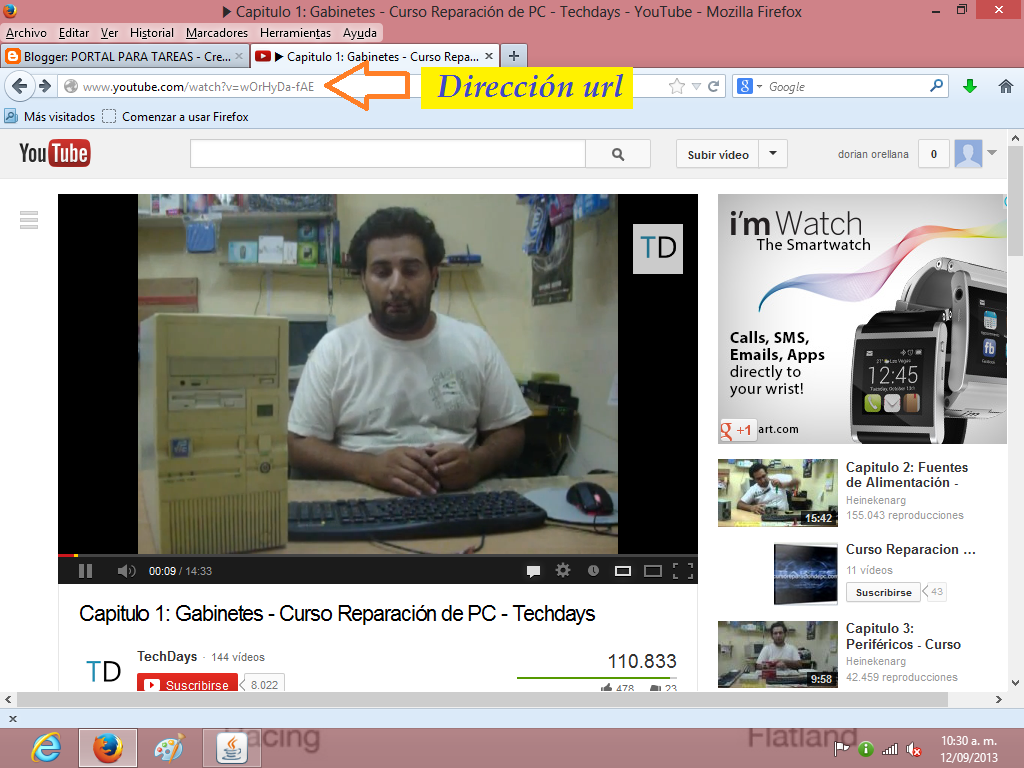Click the muted volume tray icon
This screenshot has width=1024, height=768.
pos(914,750)
